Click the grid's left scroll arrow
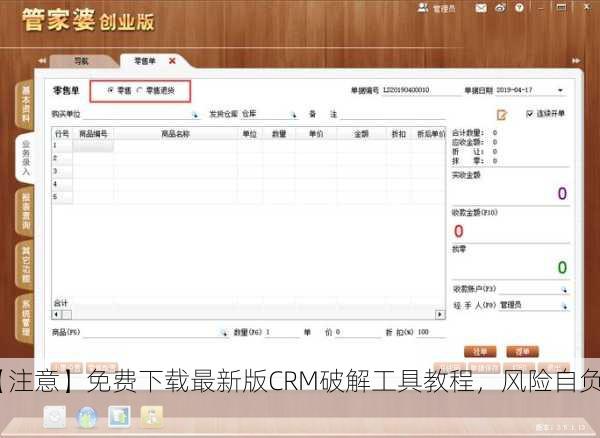This screenshot has height=438, width=600. point(56,314)
